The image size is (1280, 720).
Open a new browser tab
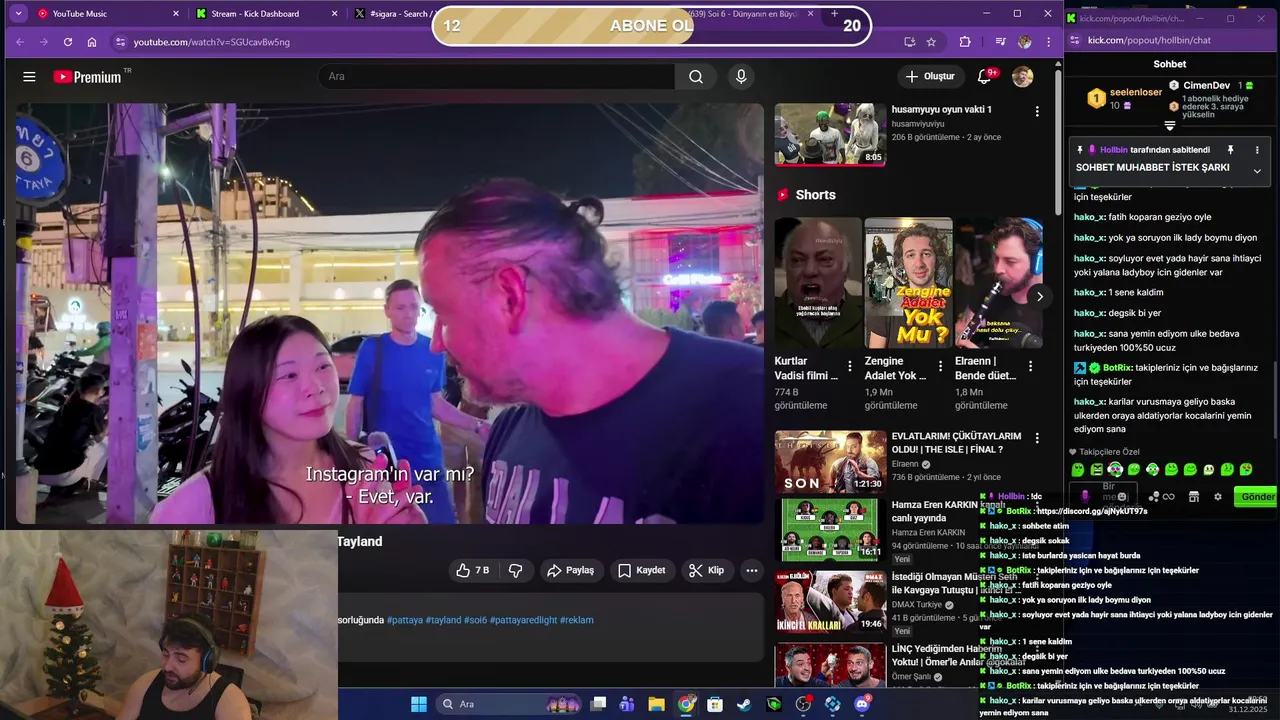pyautogui.click(x=835, y=14)
